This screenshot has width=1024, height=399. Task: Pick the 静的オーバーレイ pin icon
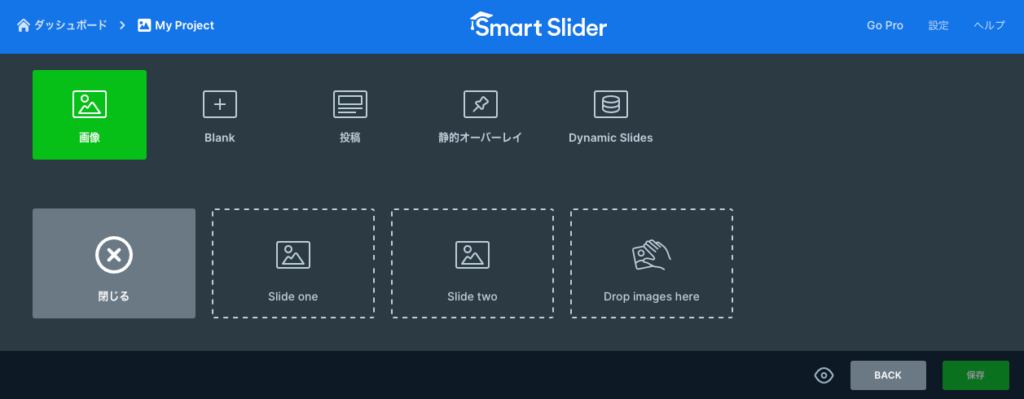click(x=481, y=104)
